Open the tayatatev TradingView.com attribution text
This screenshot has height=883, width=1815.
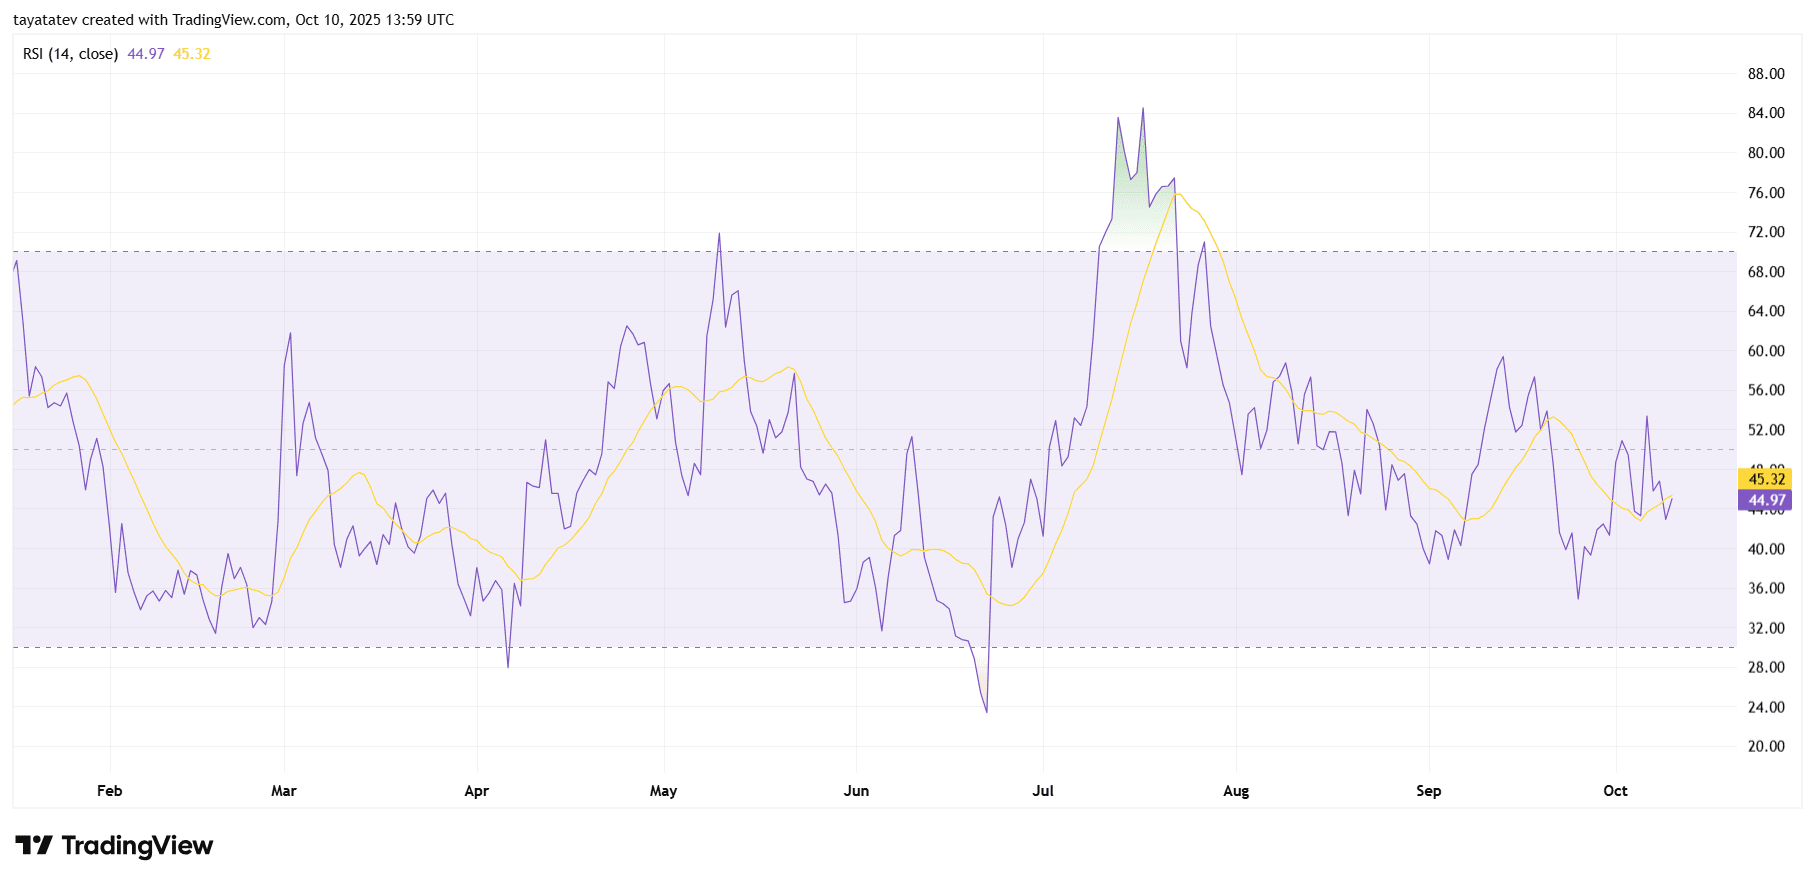[233, 20]
